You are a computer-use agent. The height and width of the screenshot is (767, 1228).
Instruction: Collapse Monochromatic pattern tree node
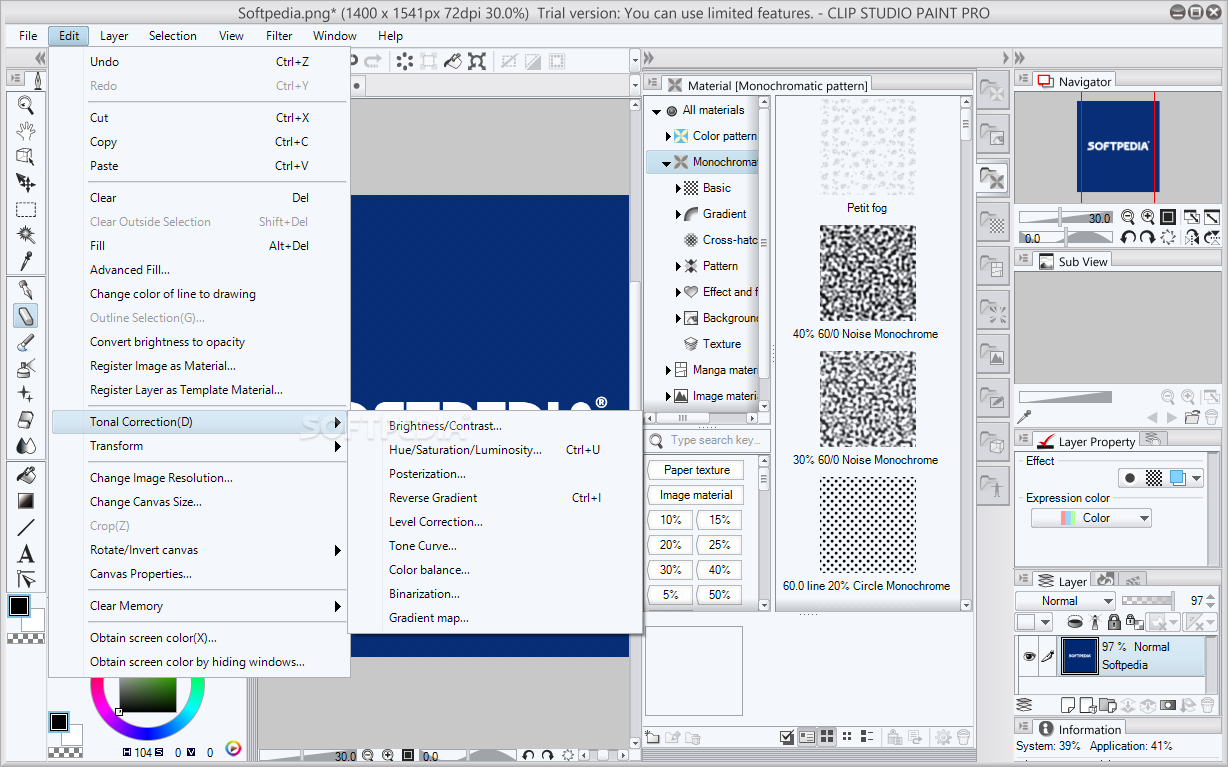(666, 163)
